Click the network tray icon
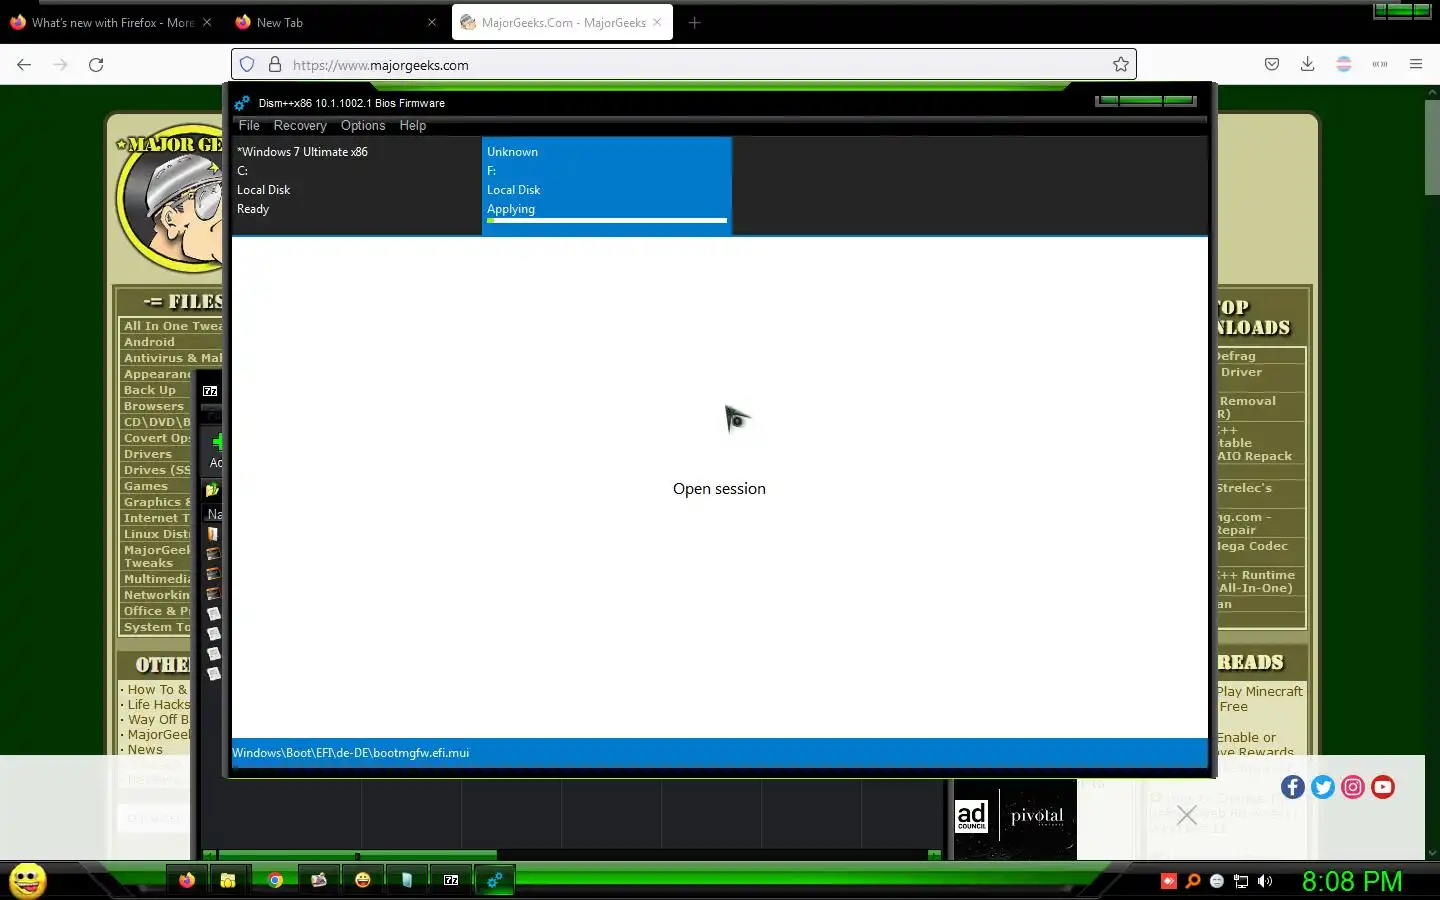 point(1241,881)
